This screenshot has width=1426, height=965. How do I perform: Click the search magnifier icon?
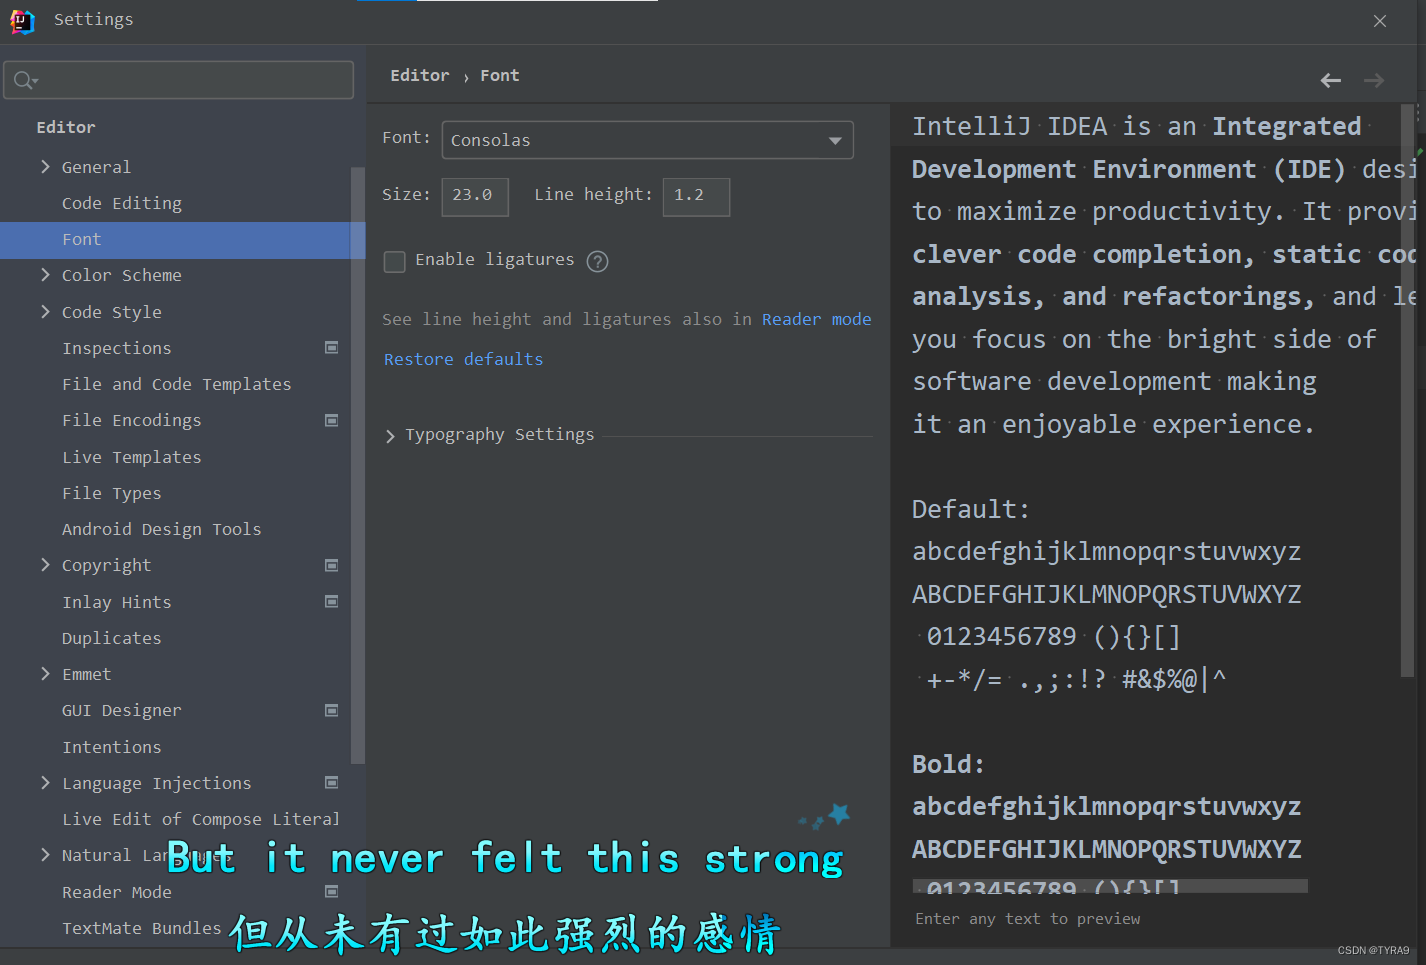[25, 80]
